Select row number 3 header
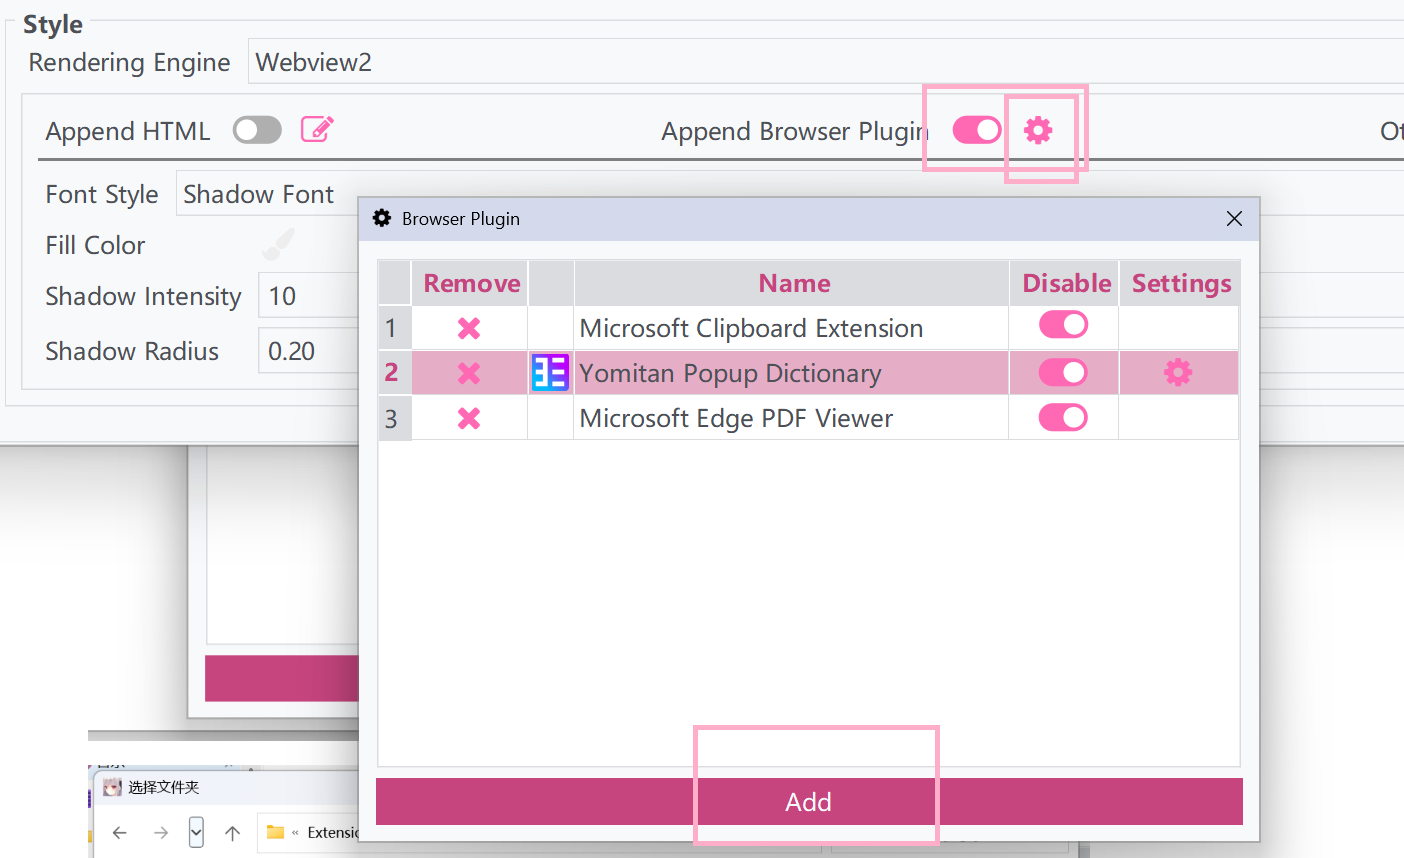The width and height of the screenshot is (1404, 858). pyautogui.click(x=394, y=418)
